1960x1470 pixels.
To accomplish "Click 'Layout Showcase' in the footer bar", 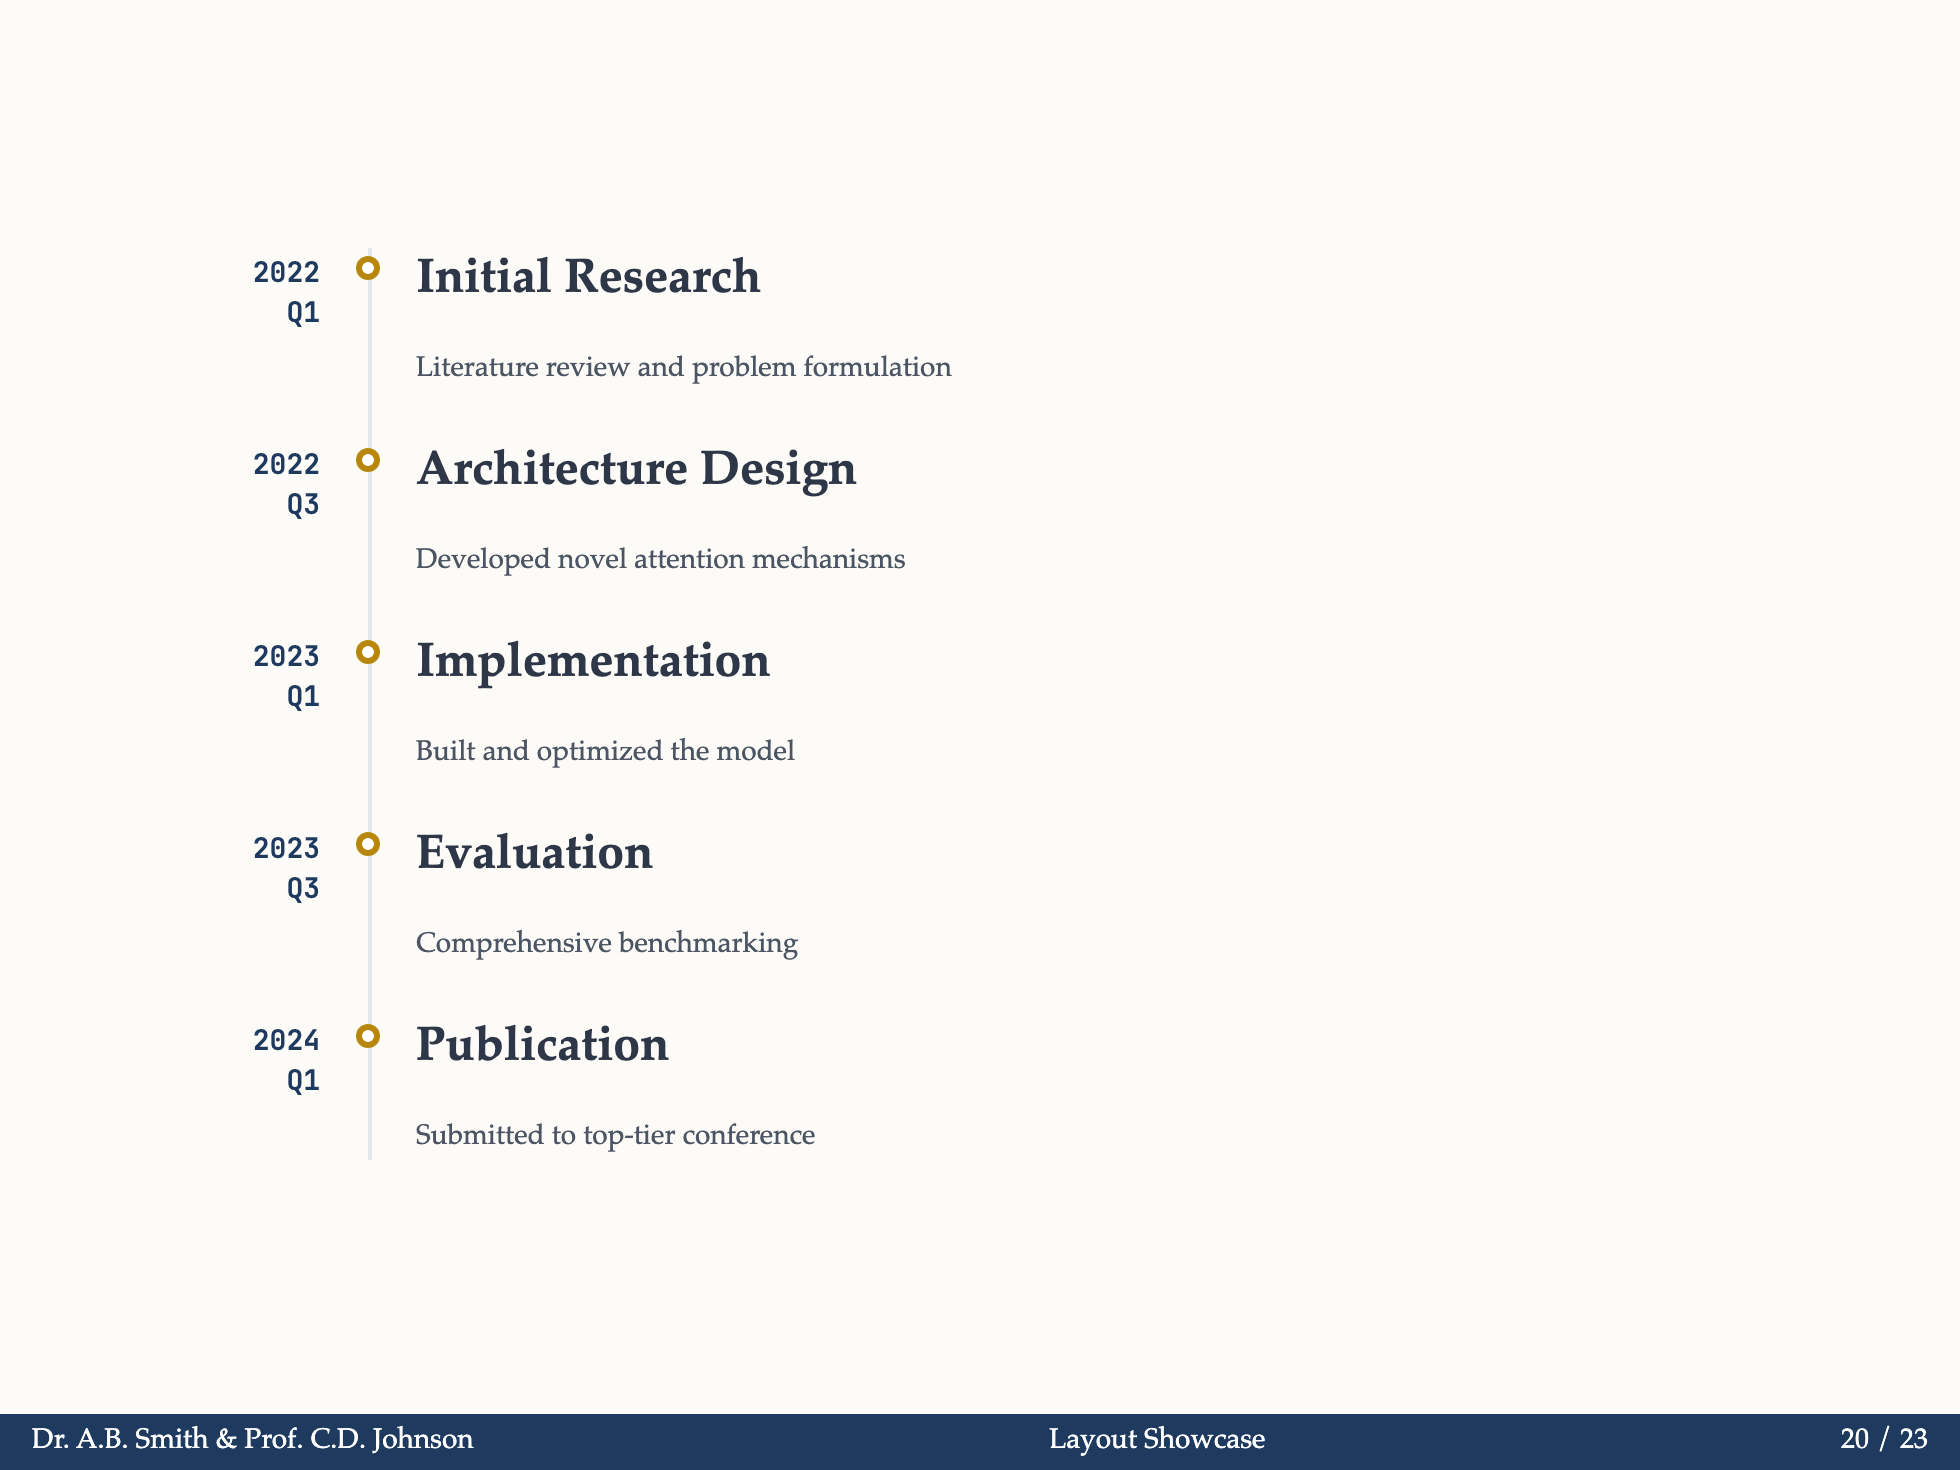I will click(1156, 1438).
